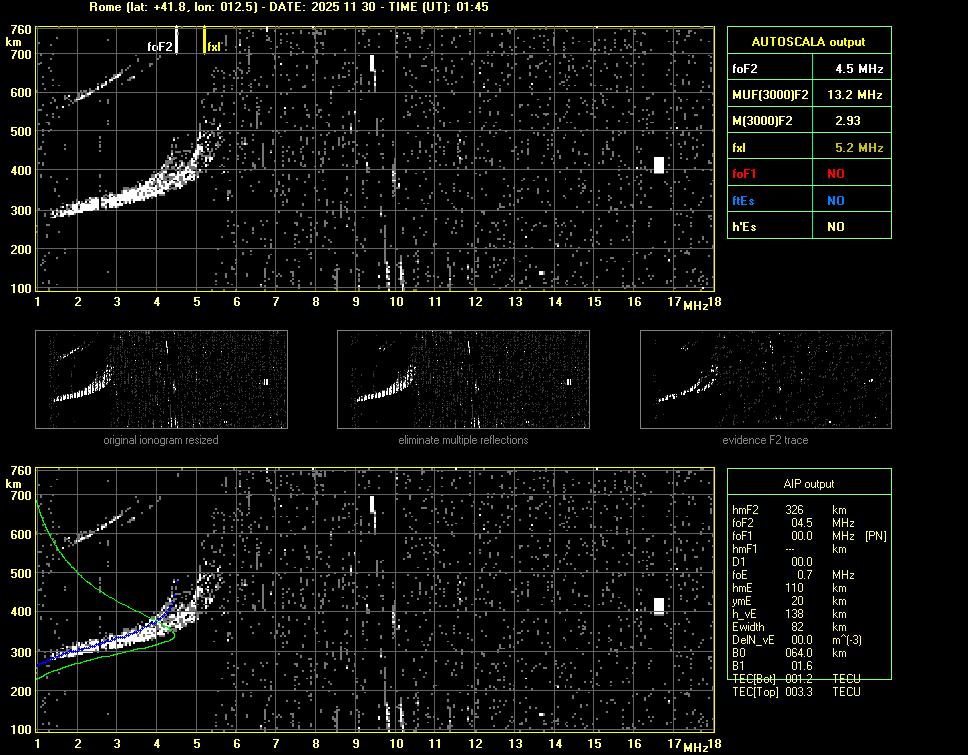Select the foF2 4.5 MHz value cell

click(x=859, y=69)
